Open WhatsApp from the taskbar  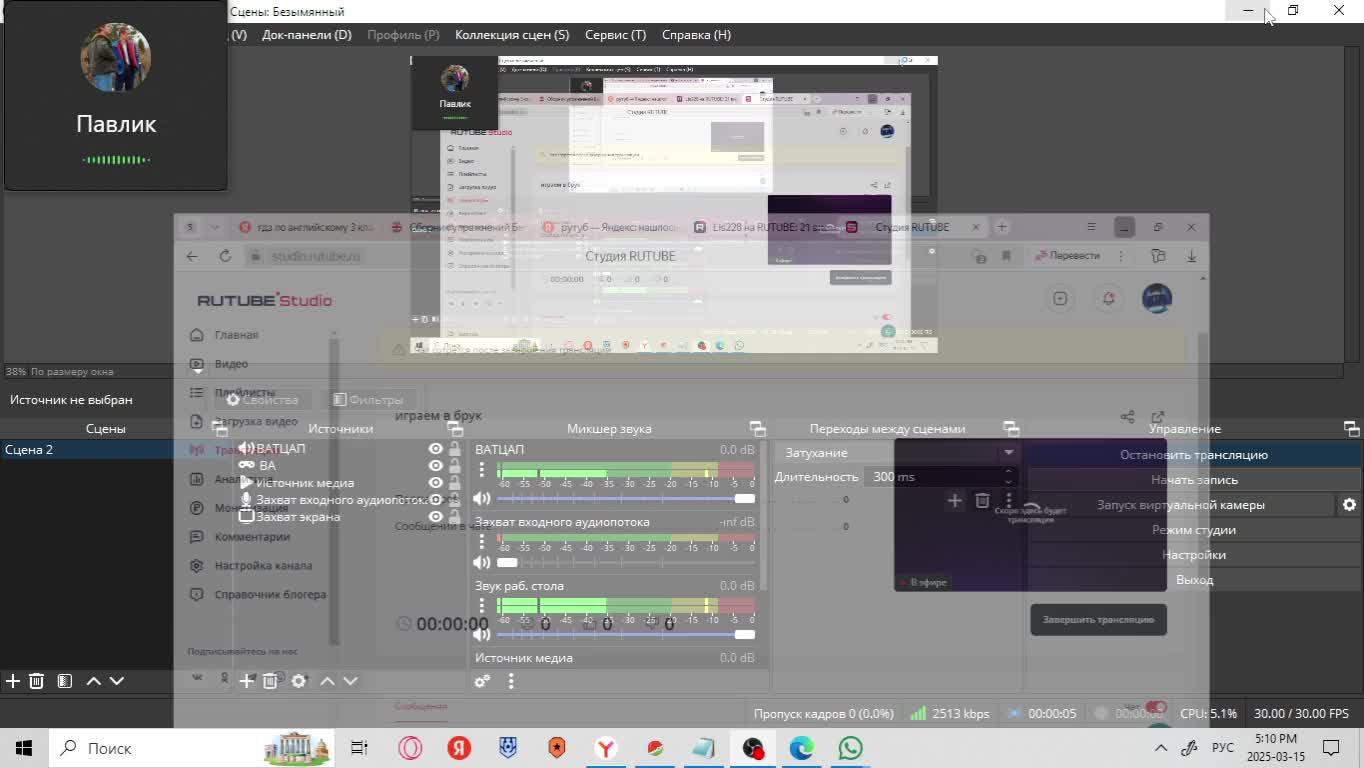[850, 748]
